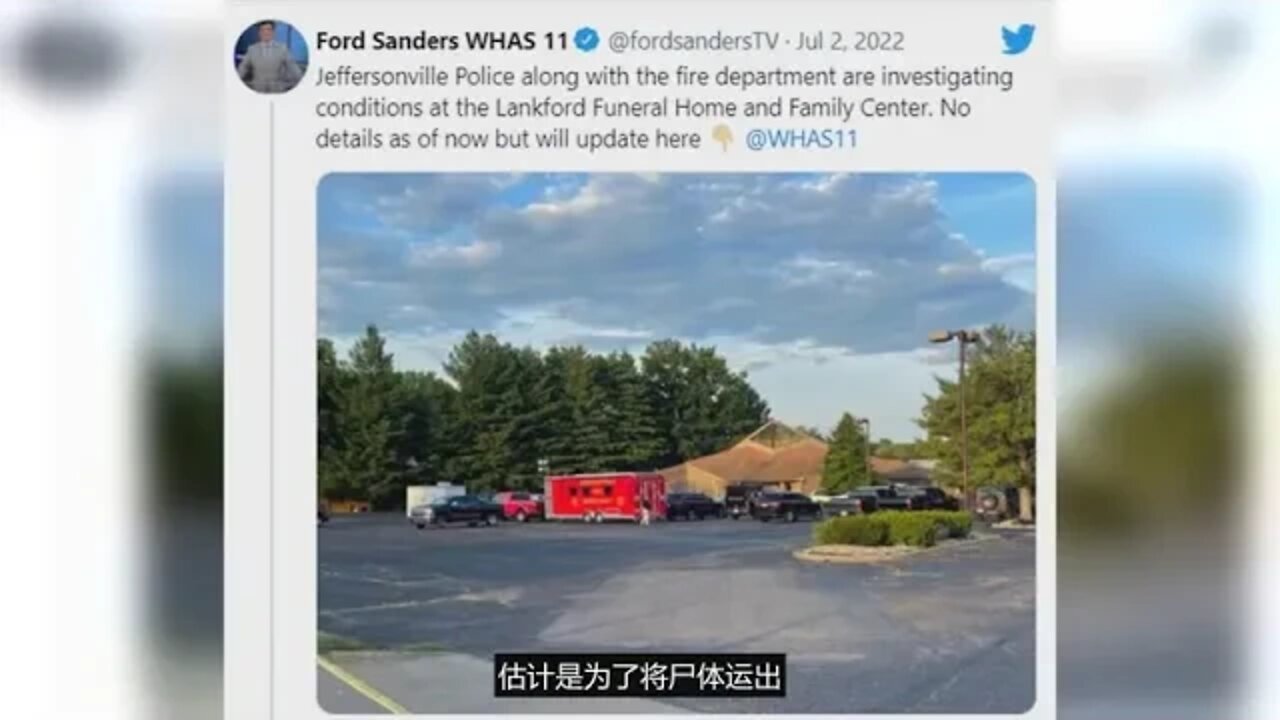The width and height of the screenshot is (1280, 720).
Task: Click the street lamp post in the photo
Action: click(x=961, y=418)
